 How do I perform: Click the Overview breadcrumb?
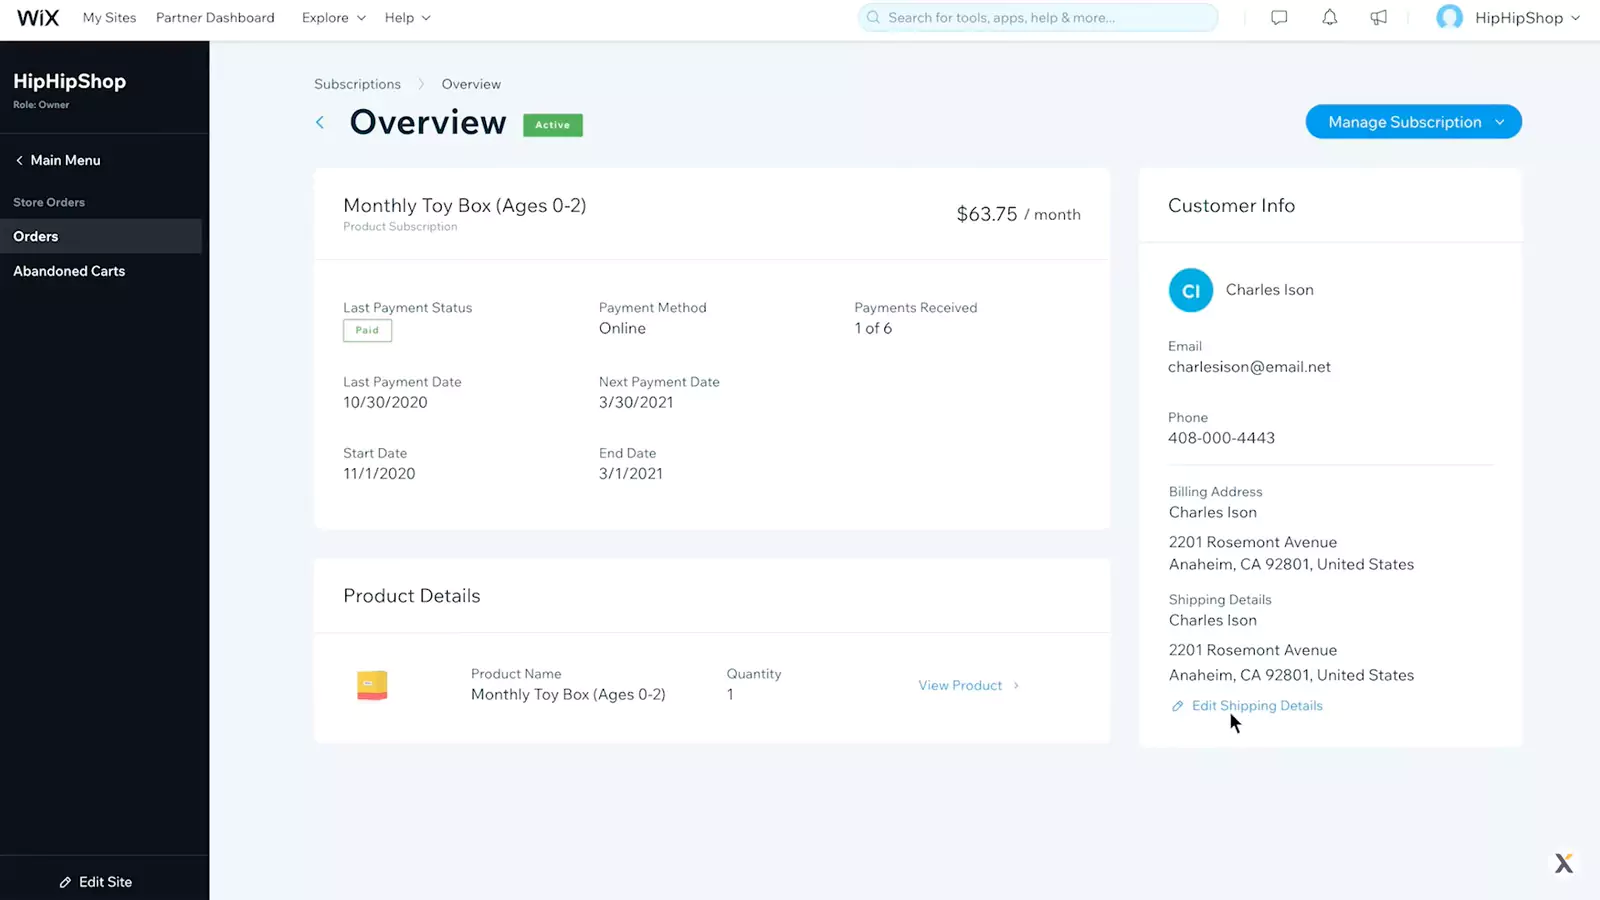(x=471, y=84)
